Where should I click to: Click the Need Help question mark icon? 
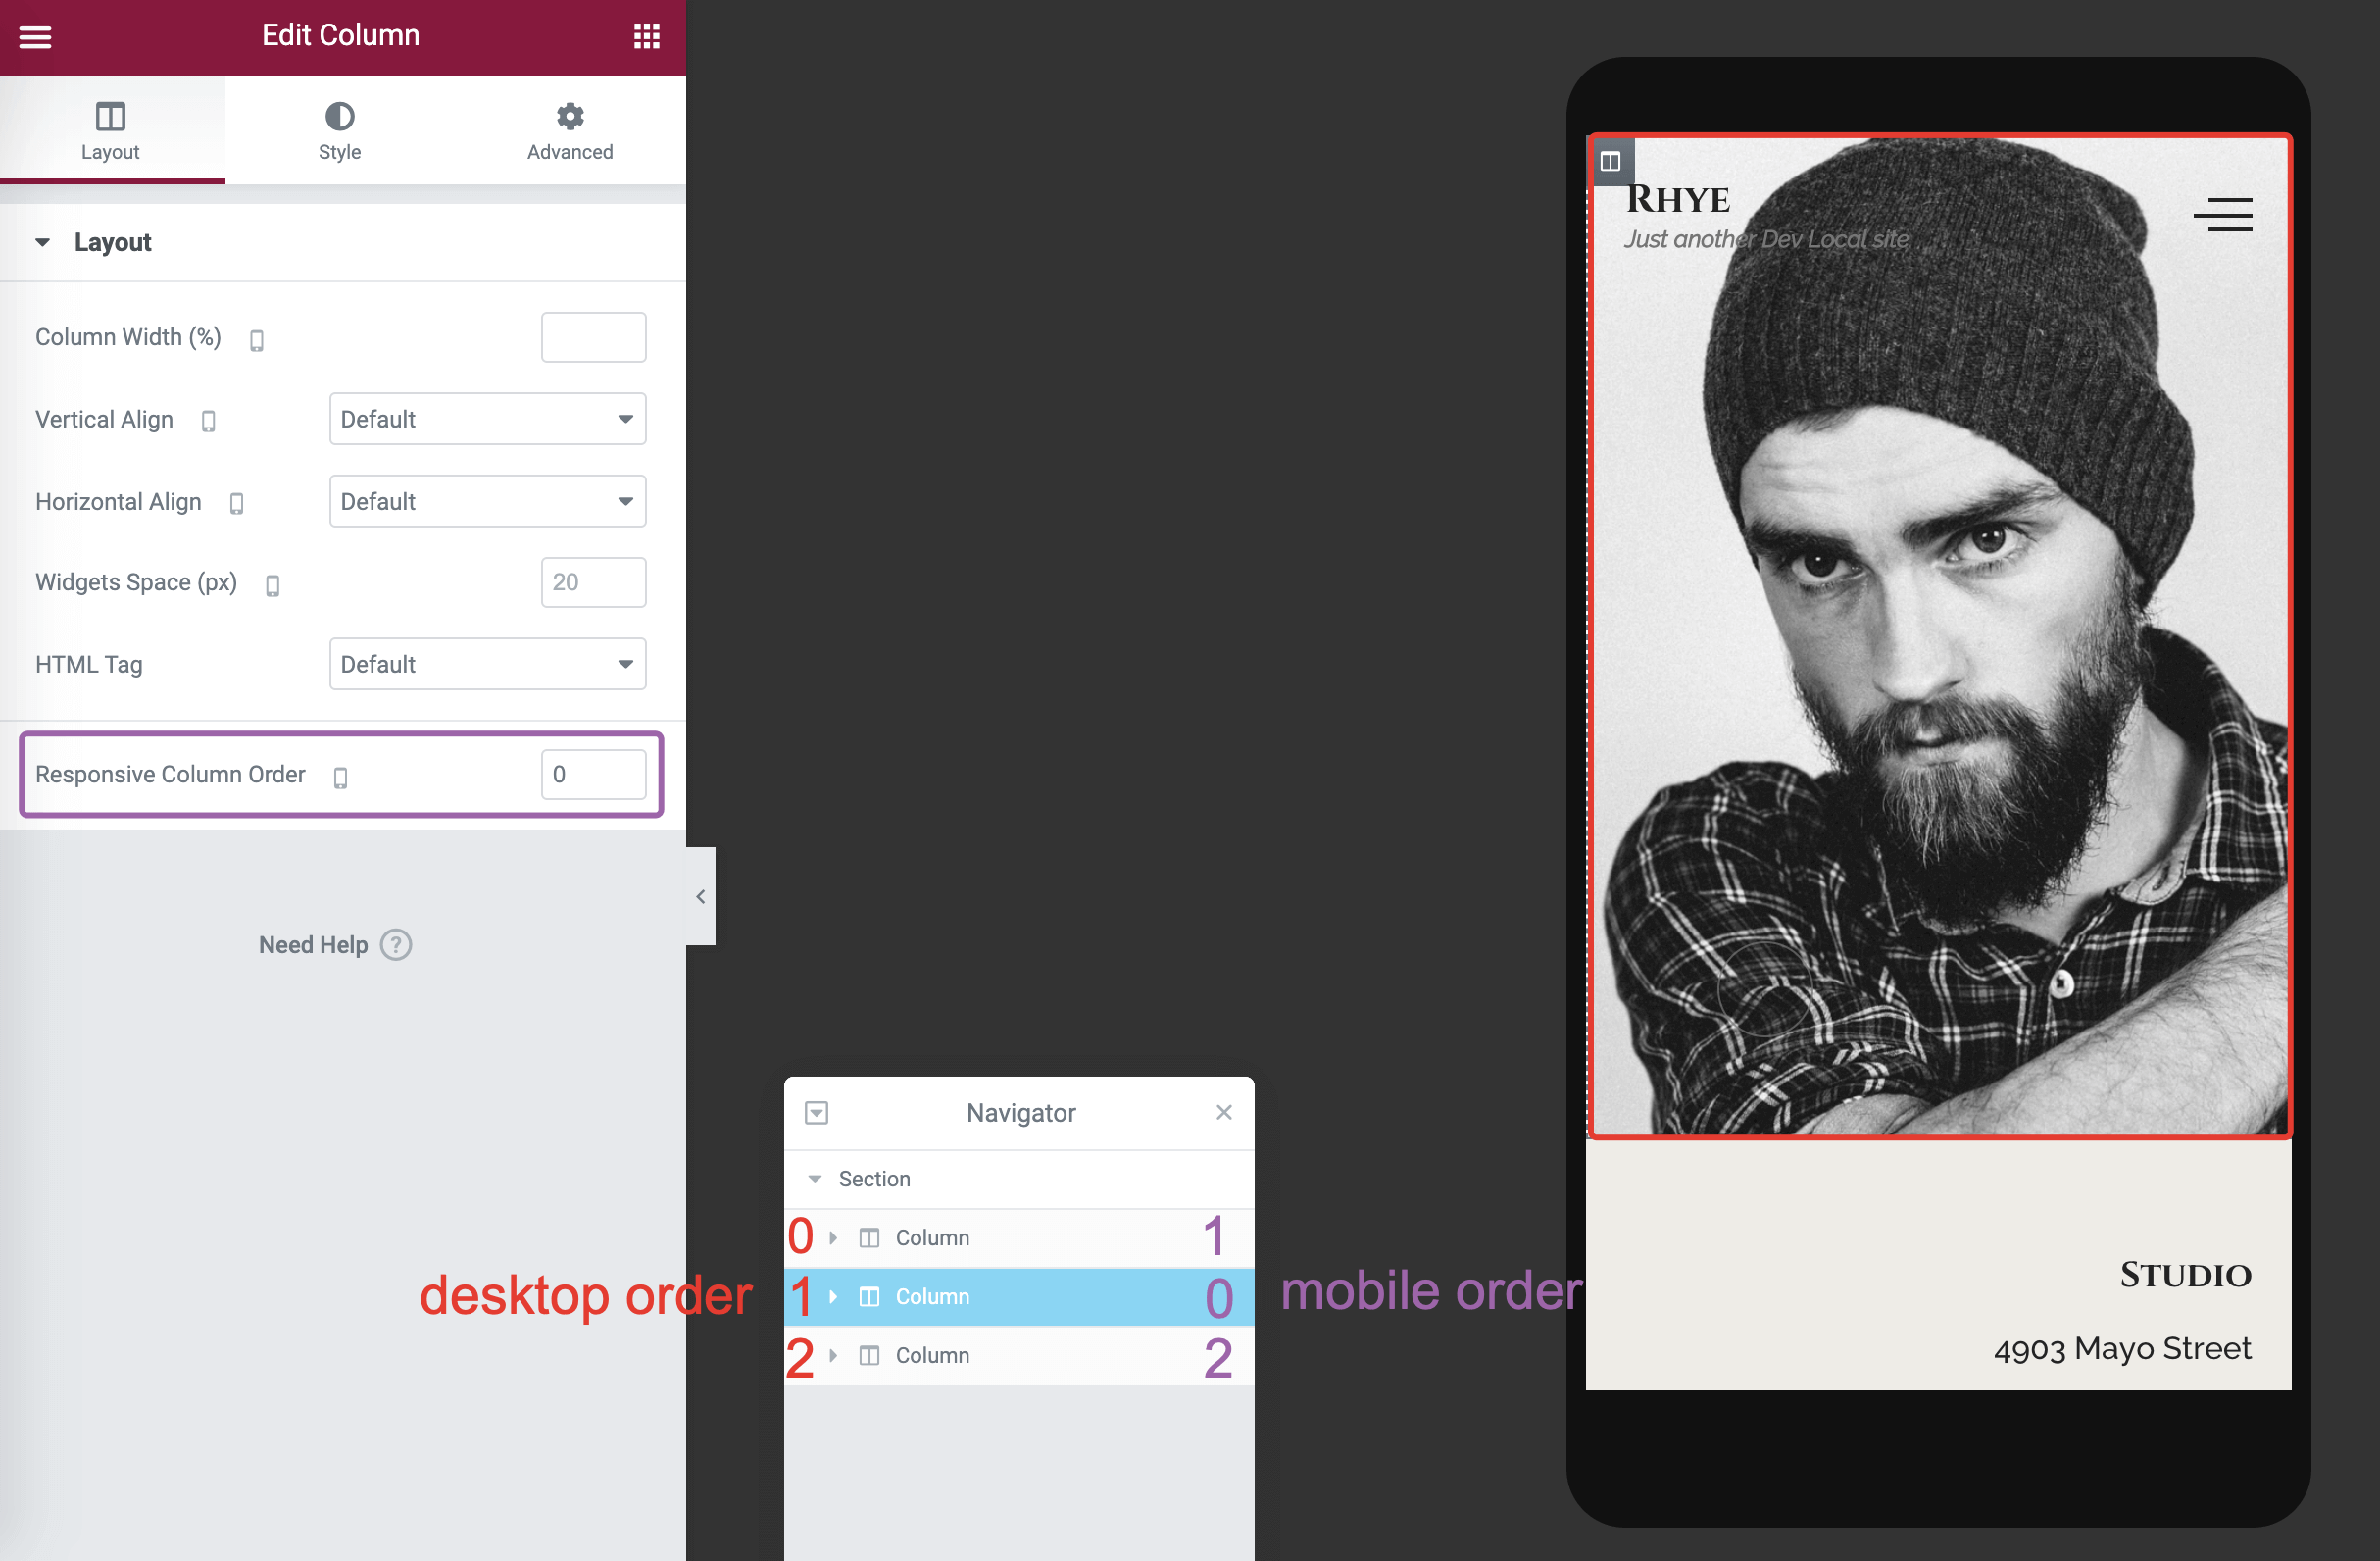[396, 945]
